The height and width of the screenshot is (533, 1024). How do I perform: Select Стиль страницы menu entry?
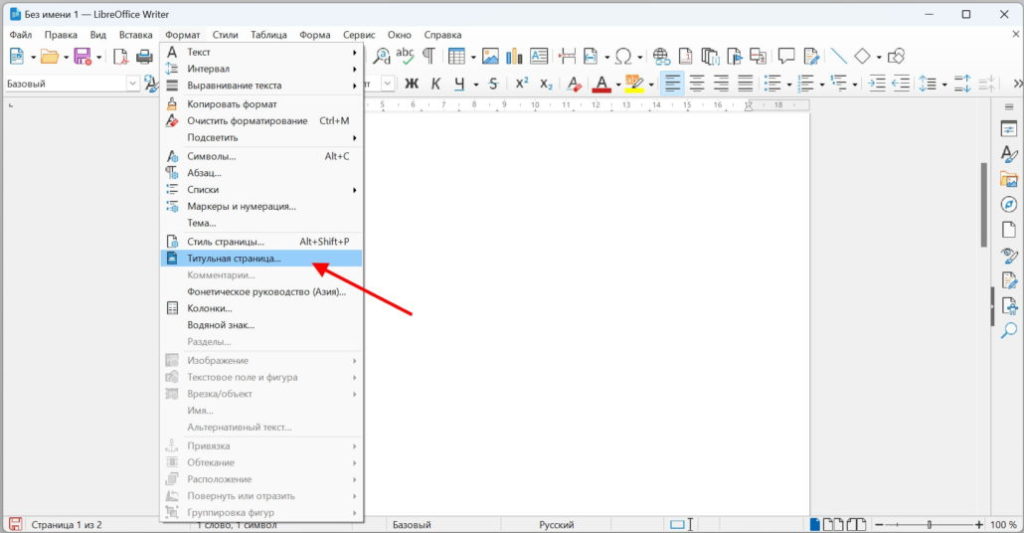click(261, 242)
